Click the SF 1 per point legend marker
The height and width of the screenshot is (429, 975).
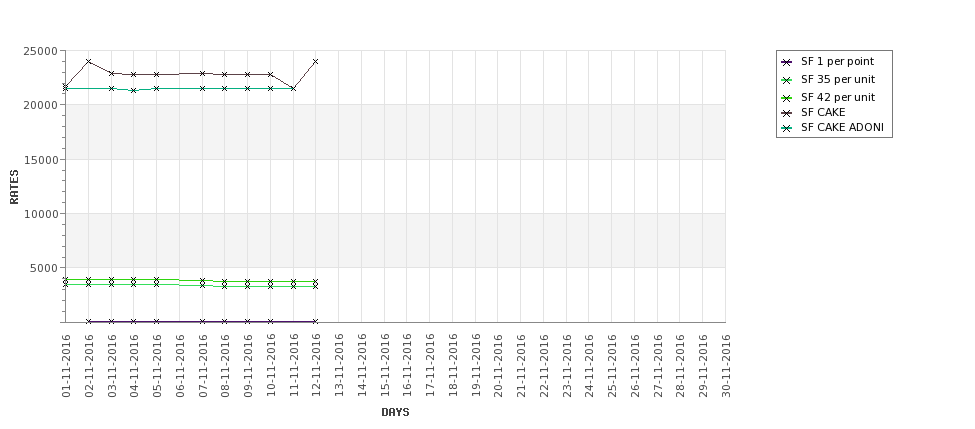(x=787, y=62)
